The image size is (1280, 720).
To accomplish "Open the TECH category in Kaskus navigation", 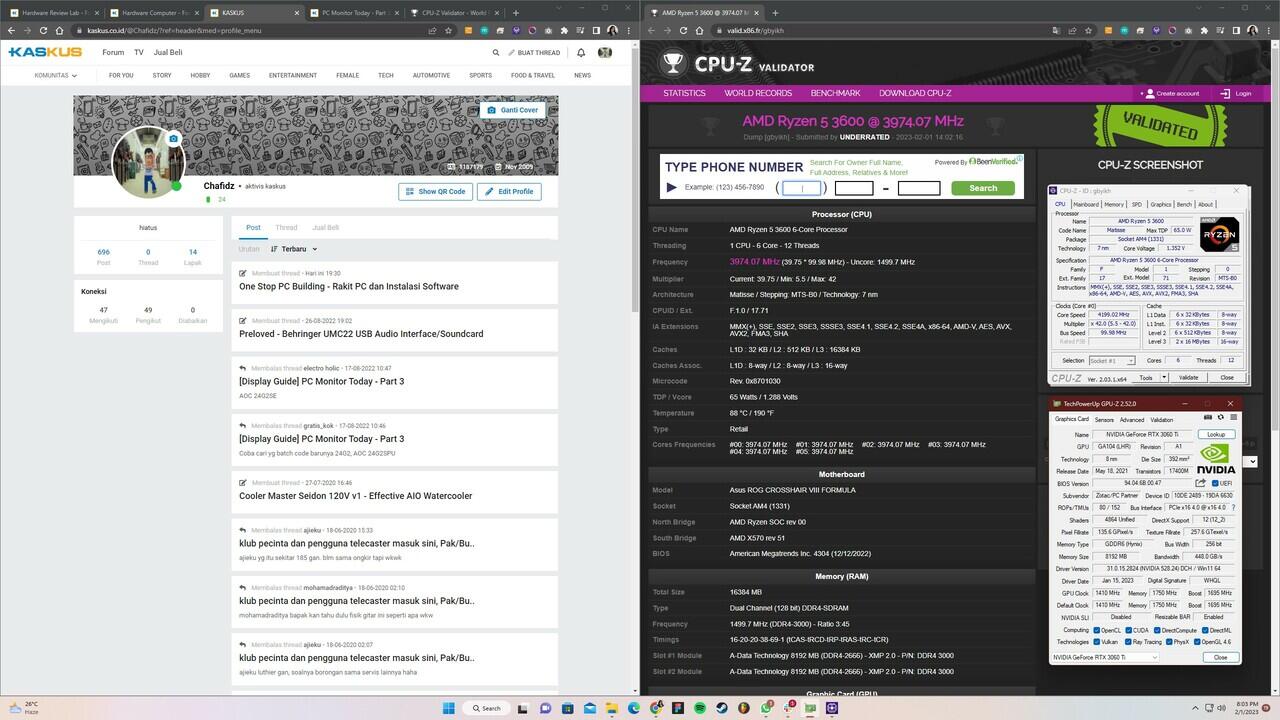I will [385, 75].
